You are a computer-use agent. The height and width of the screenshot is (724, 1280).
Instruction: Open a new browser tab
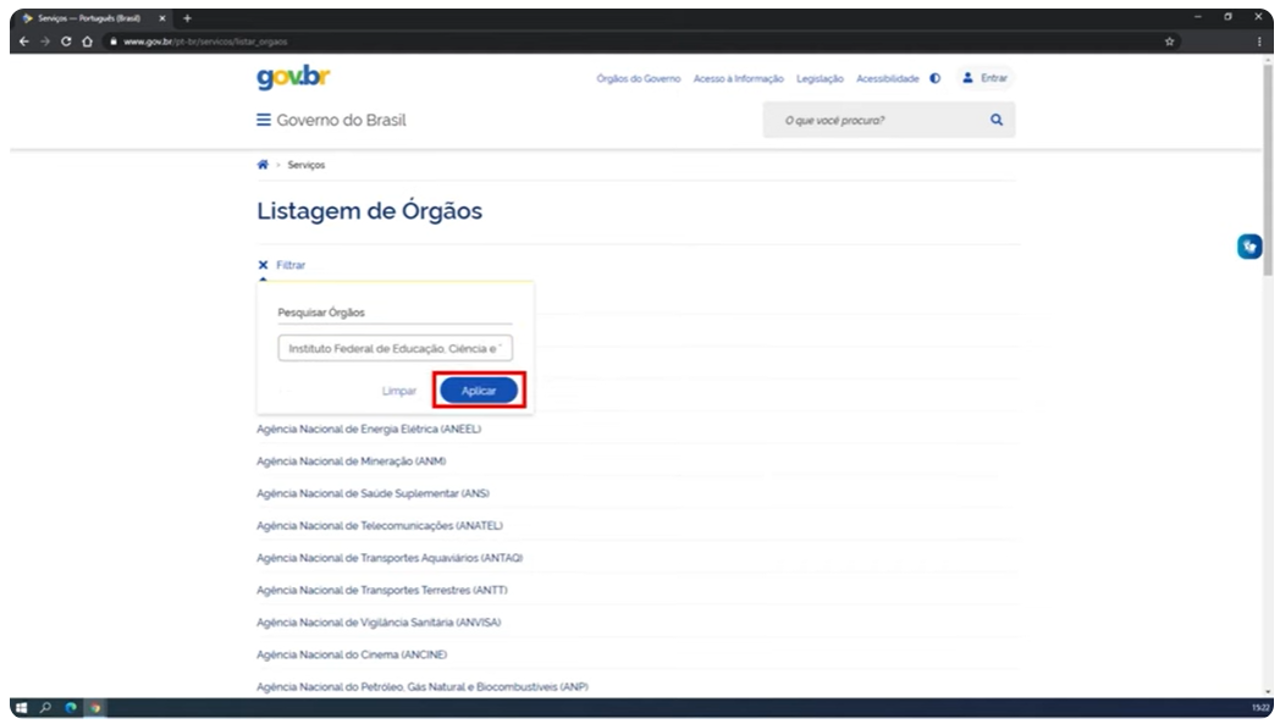[187, 18]
